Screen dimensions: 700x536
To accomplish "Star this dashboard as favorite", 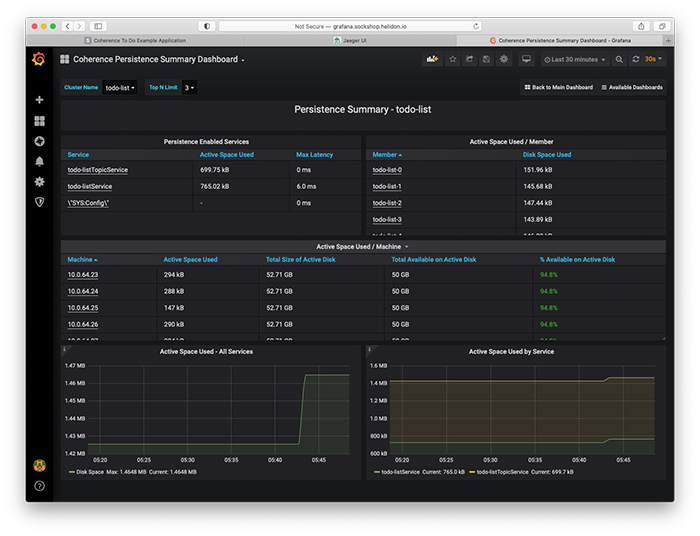I will click(x=452, y=59).
